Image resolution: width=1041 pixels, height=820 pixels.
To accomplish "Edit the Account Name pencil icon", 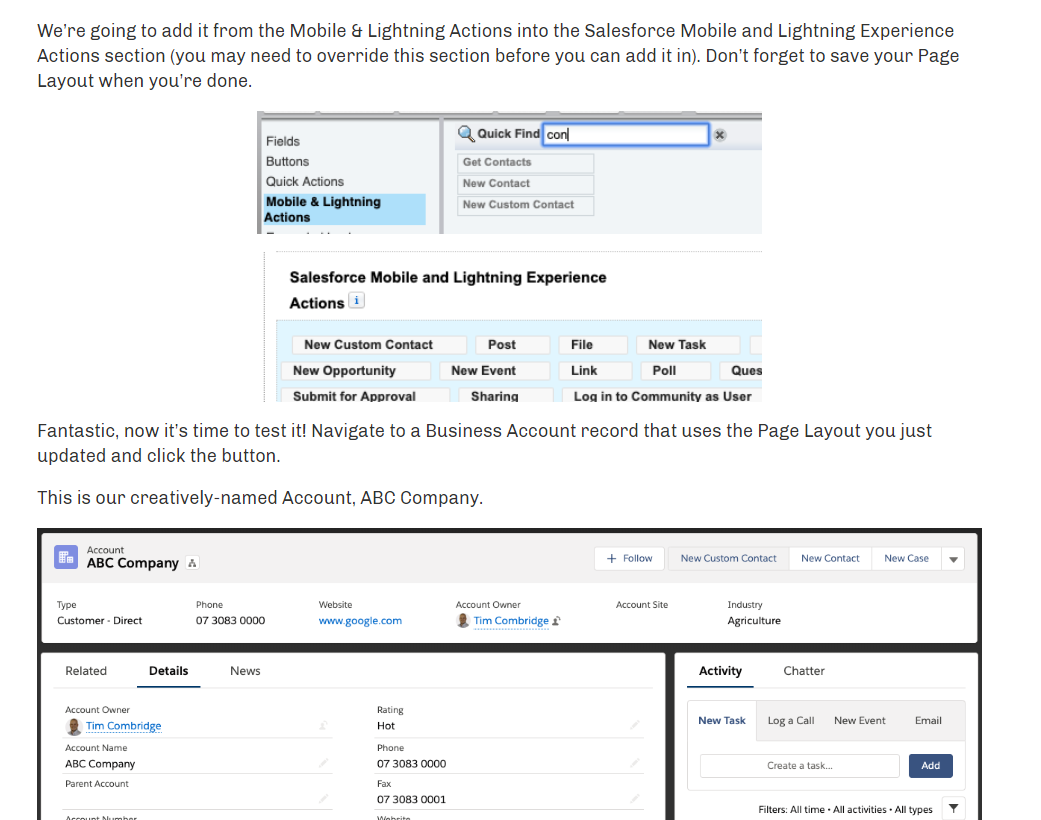I will pos(324,763).
